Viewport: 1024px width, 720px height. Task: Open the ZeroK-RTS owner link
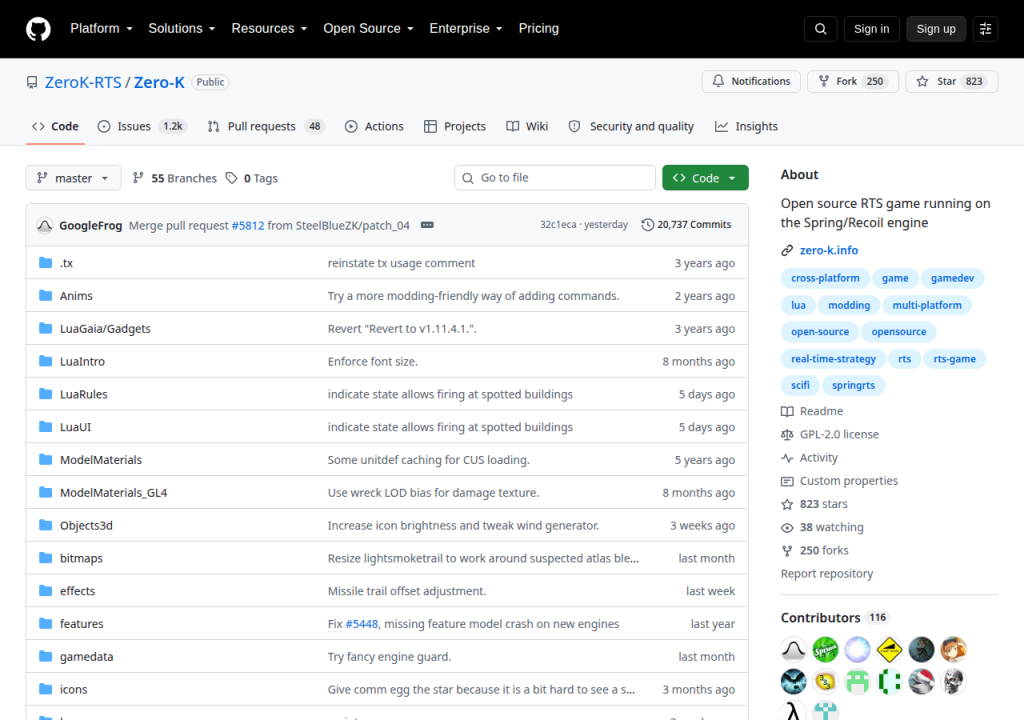(x=83, y=82)
